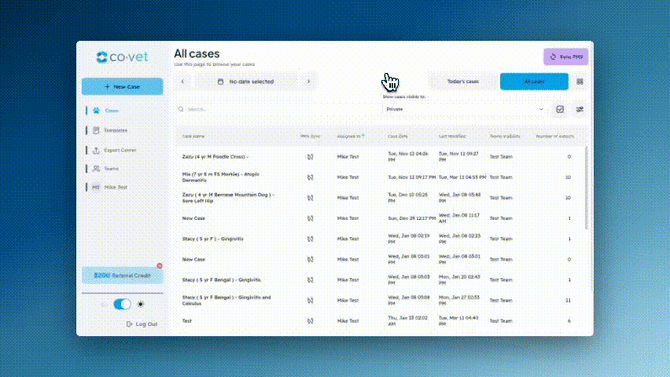
Task: Click the sun icon beside theme switch
Action: pos(141,304)
